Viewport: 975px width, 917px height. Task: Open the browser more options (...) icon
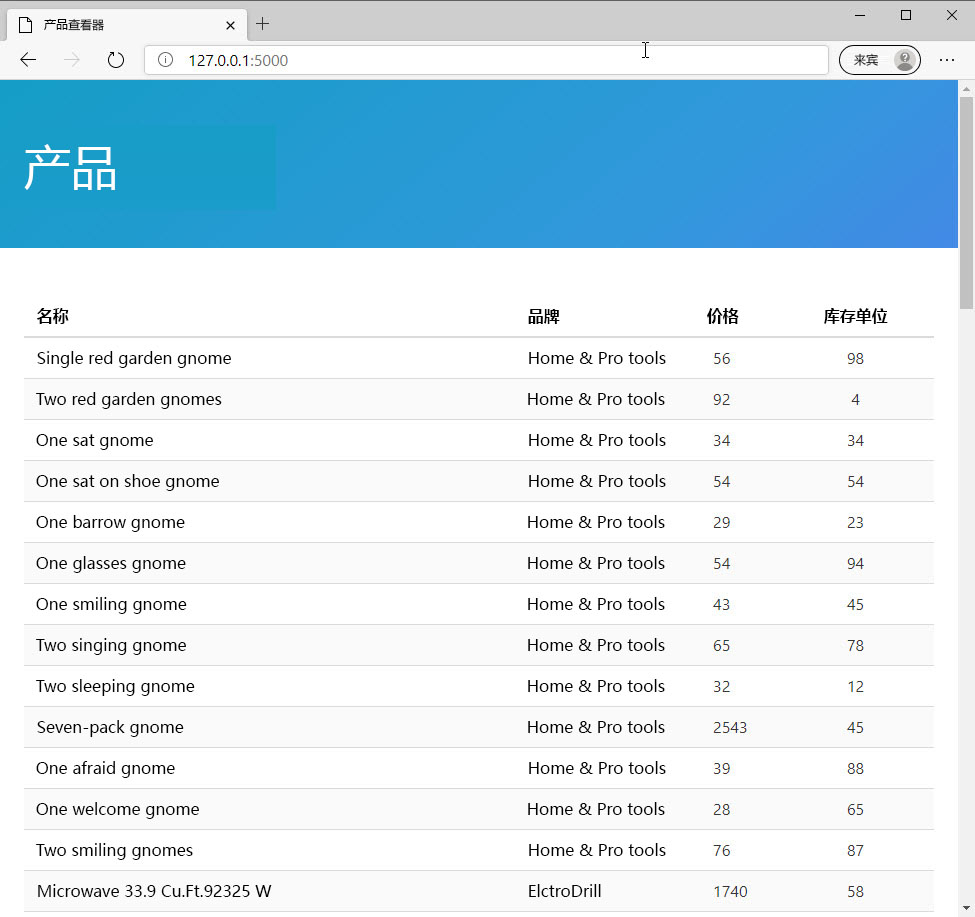[x=947, y=60]
